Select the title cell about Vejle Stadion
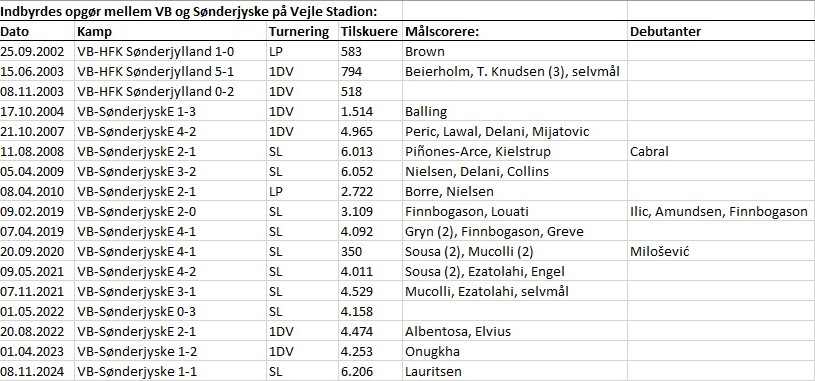This screenshot has height=381, width=815. [201, 10]
